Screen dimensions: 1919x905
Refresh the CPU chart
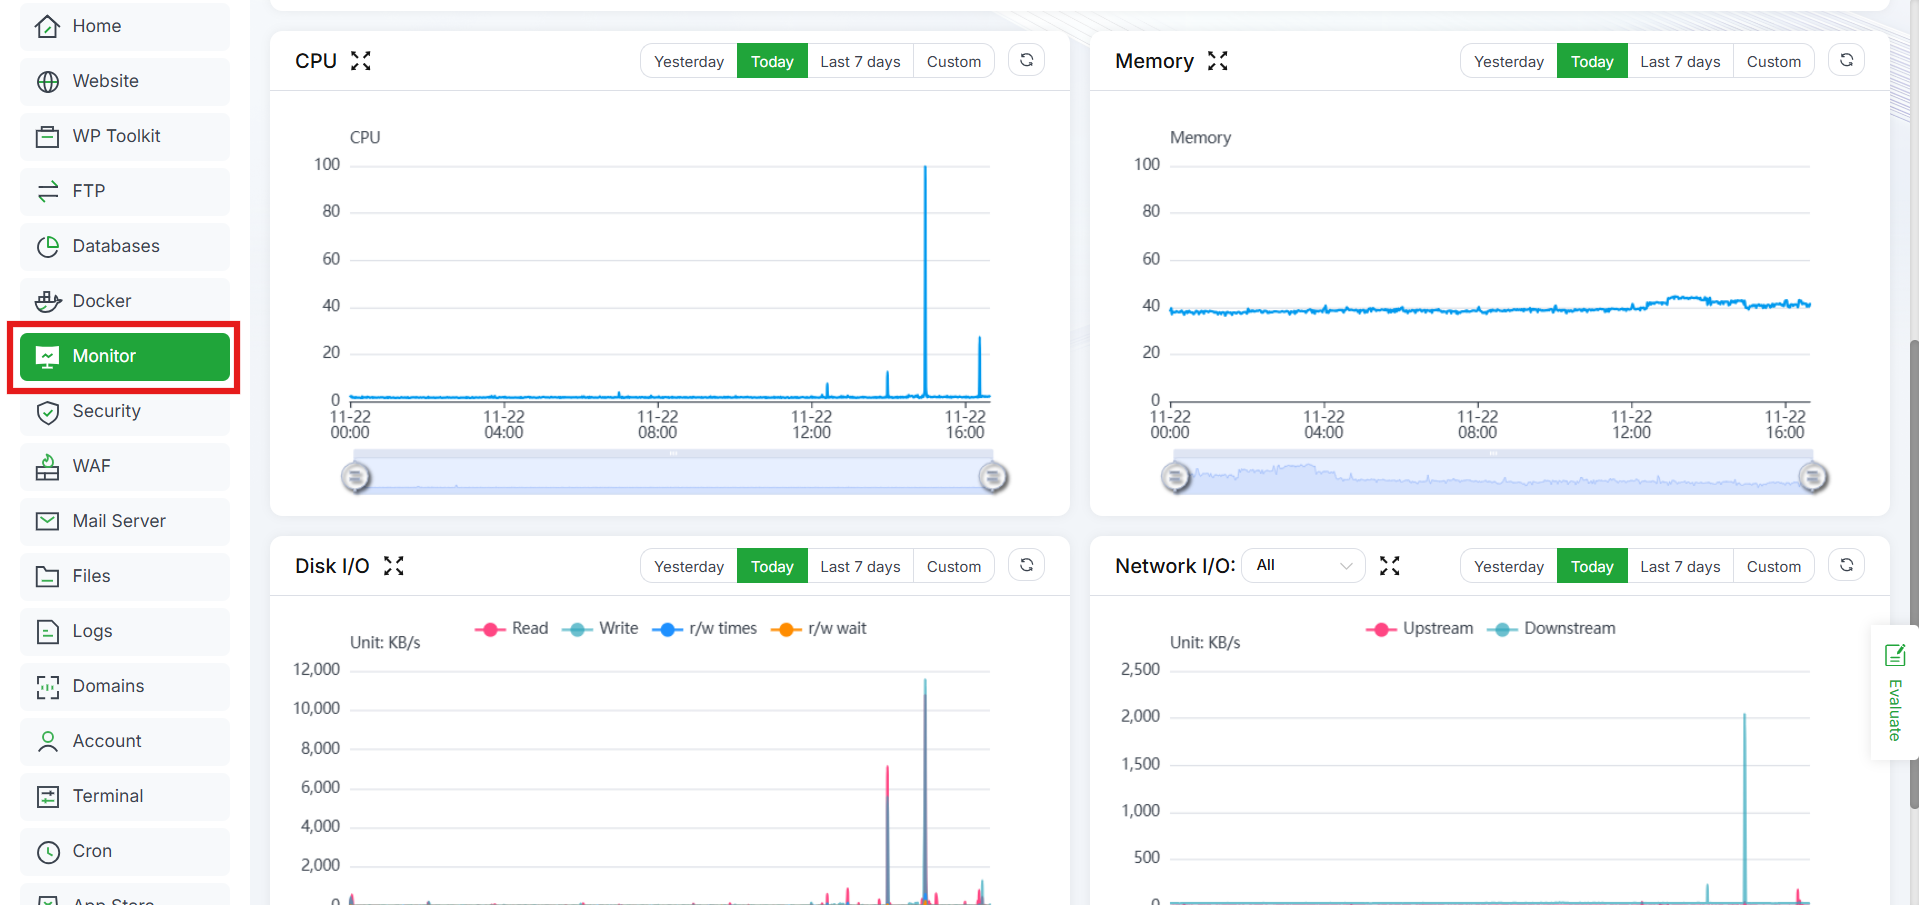pyautogui.click(x=1026, y=61)
